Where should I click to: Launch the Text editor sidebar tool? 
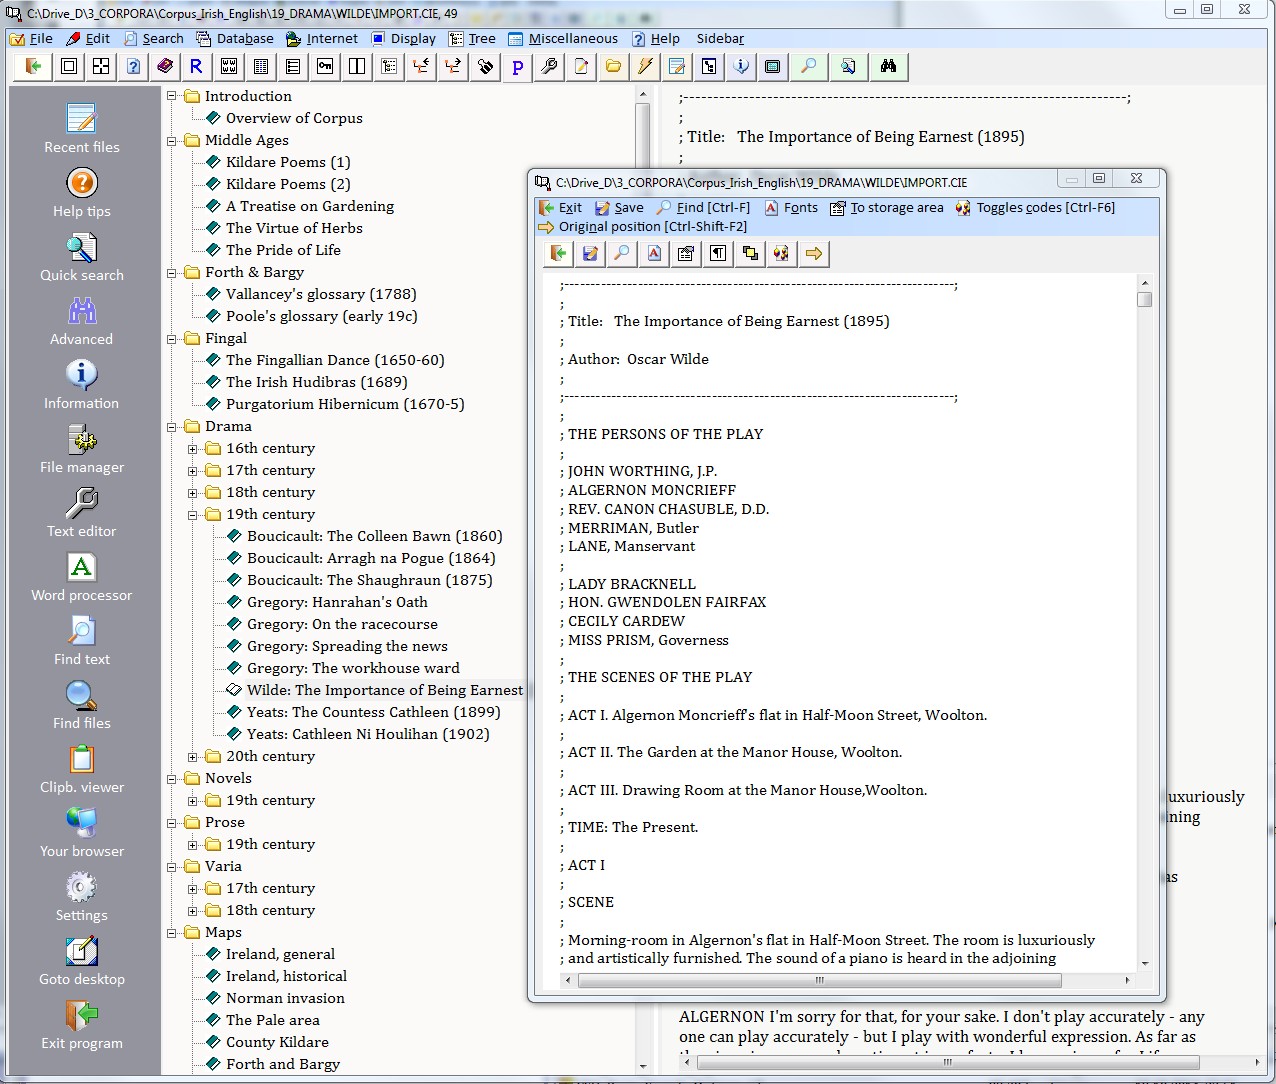(81, 504)
